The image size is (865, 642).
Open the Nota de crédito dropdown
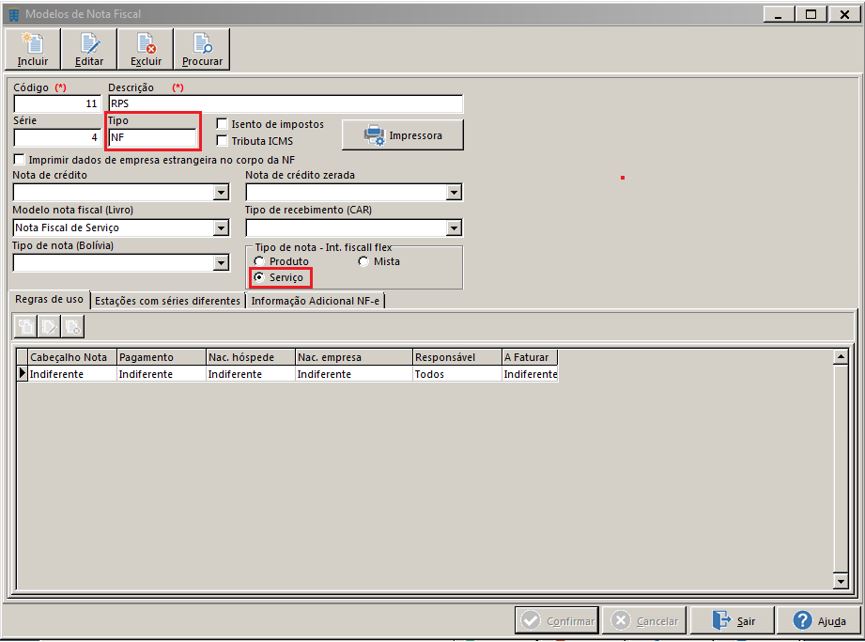pos(221,192)
